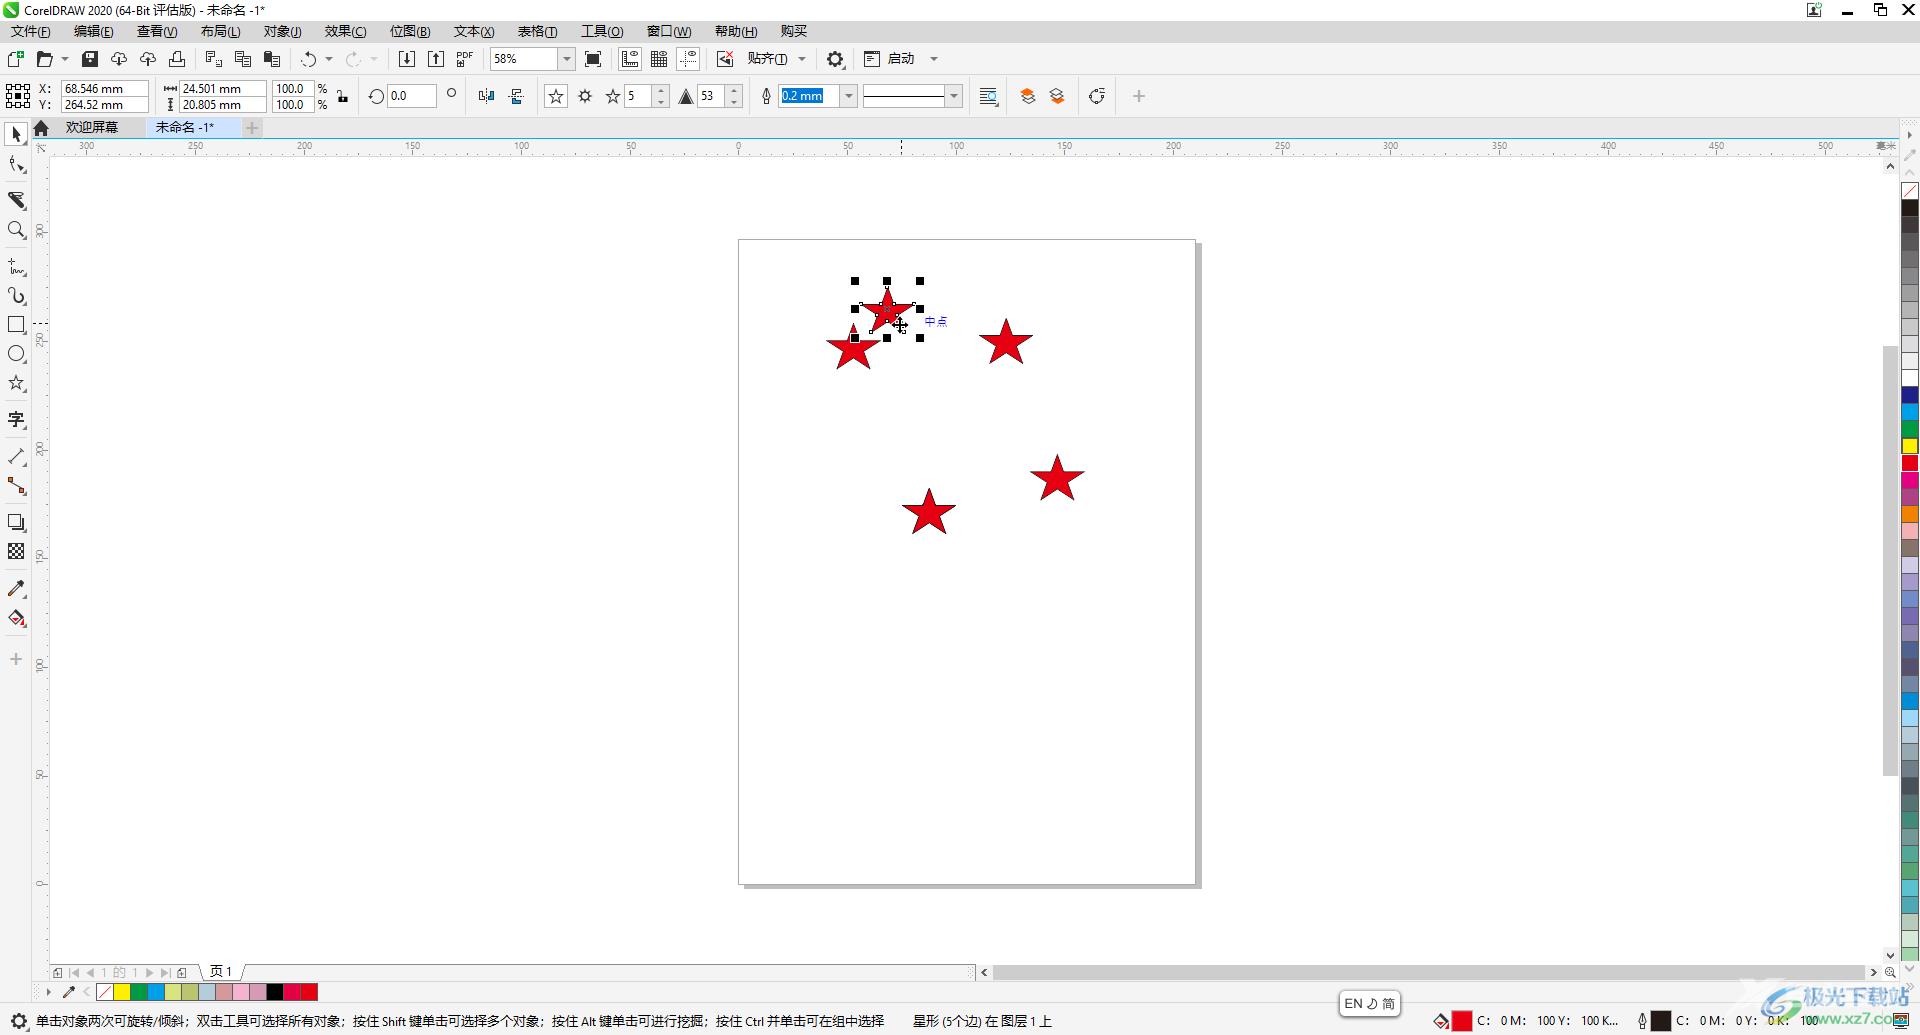Increase the star sharpness value
The image size is (1920, 1035).
coord(735,91)
